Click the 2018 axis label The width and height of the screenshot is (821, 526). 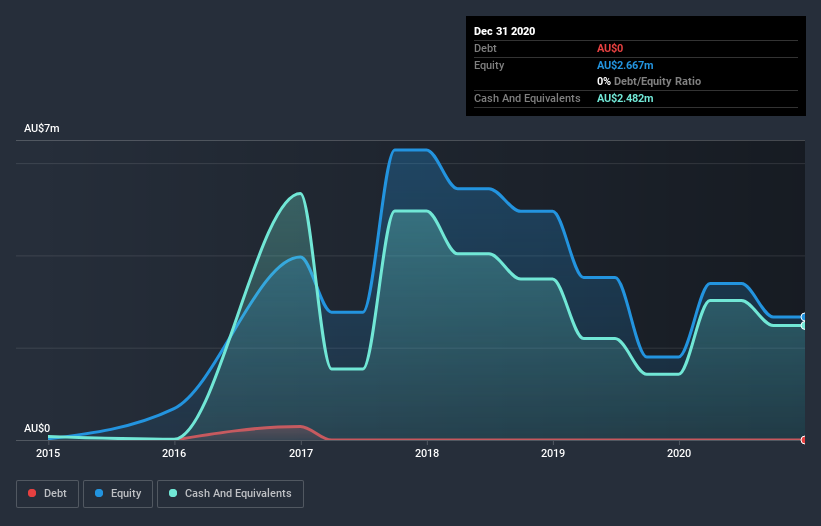pos(427,453)
